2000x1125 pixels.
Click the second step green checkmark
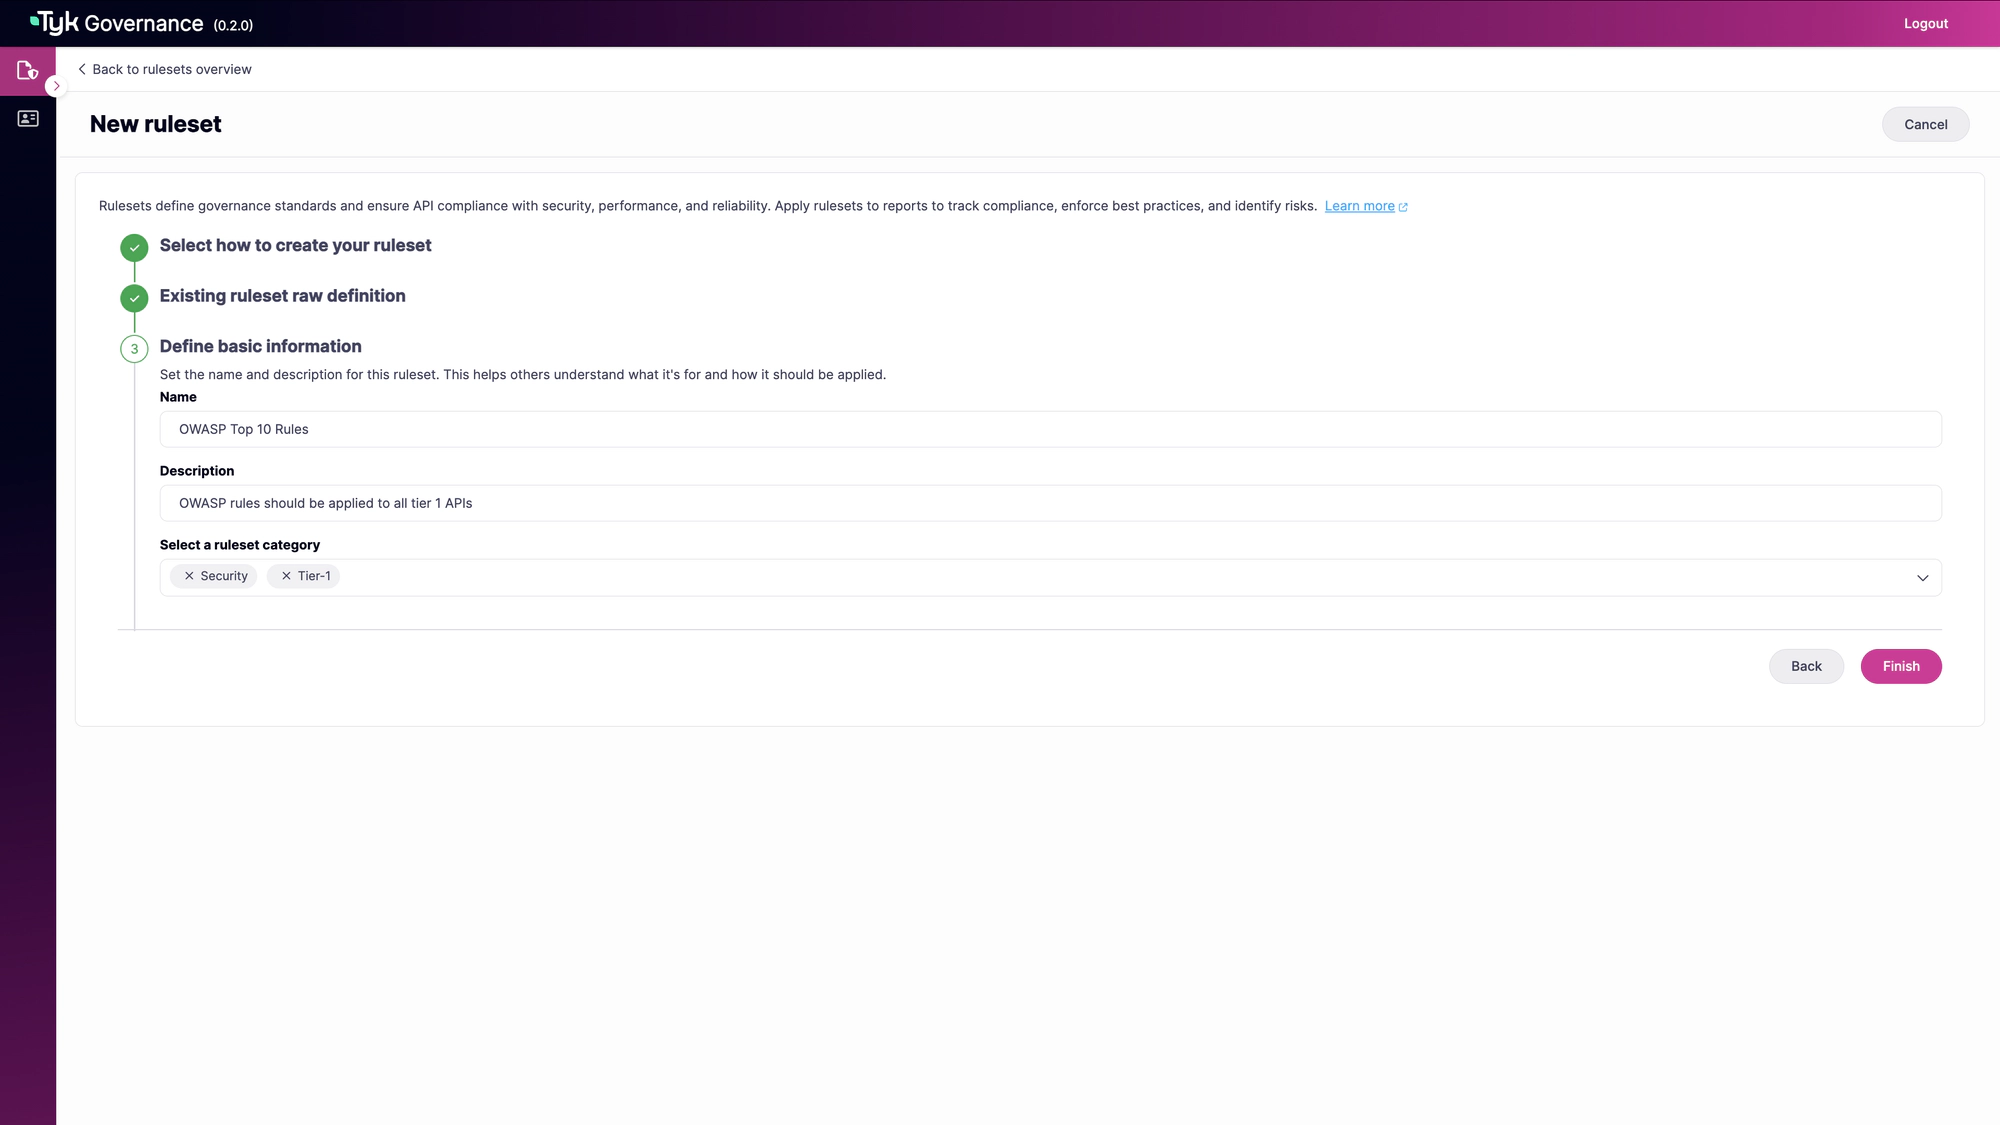(x=134, y=298)
